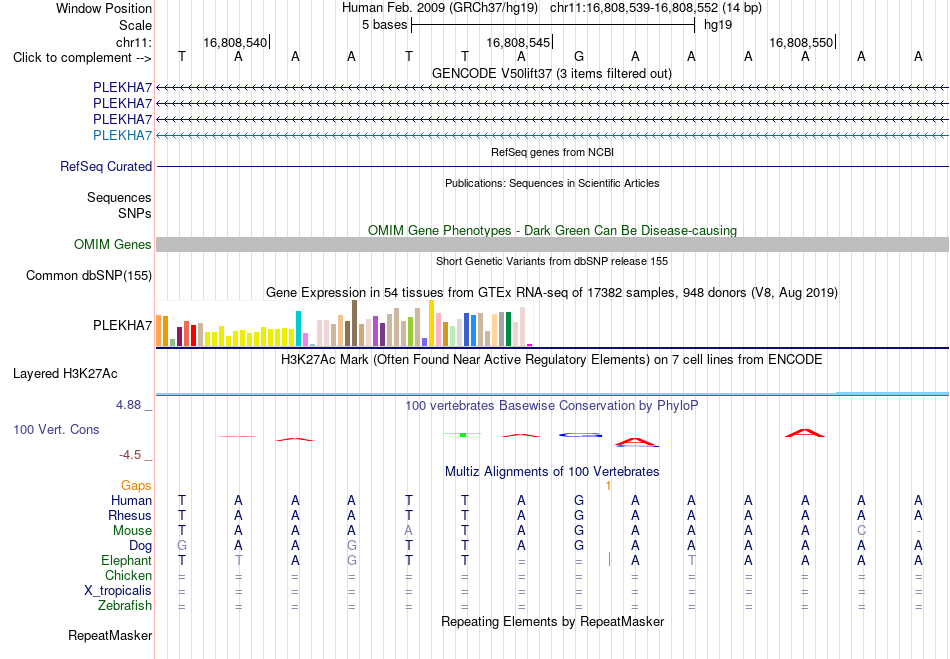Click the tall dark brown GTEx expression bar
The height and width of the screenshot is (659, 950).
(x=354, y=323)
